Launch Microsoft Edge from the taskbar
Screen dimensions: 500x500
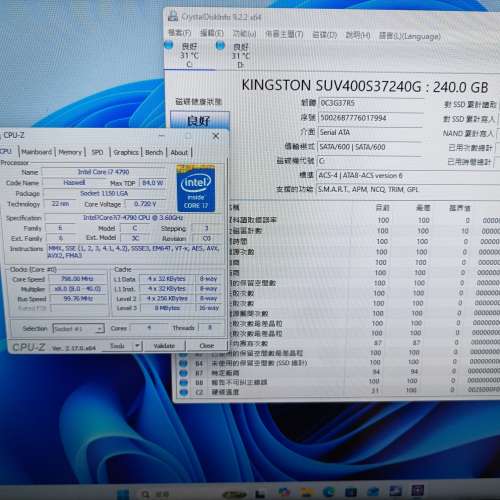click(328, 492)
